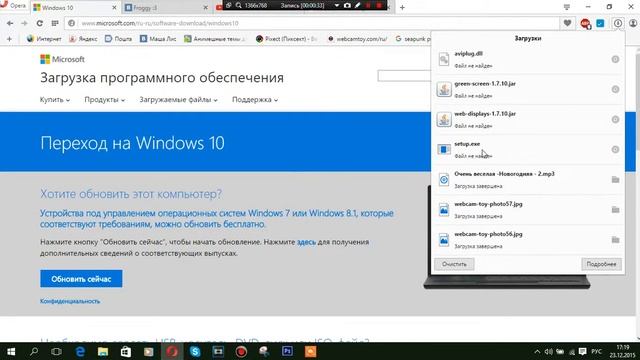Show webcam-toy-photo57.jpg in folder
Screen dimensions: 640x360
pyautogui.click(x=615, y=210)
